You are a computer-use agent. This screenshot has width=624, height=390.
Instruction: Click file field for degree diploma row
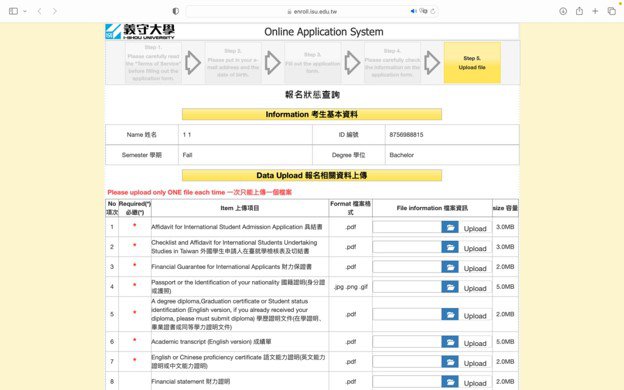coord(407,314)
